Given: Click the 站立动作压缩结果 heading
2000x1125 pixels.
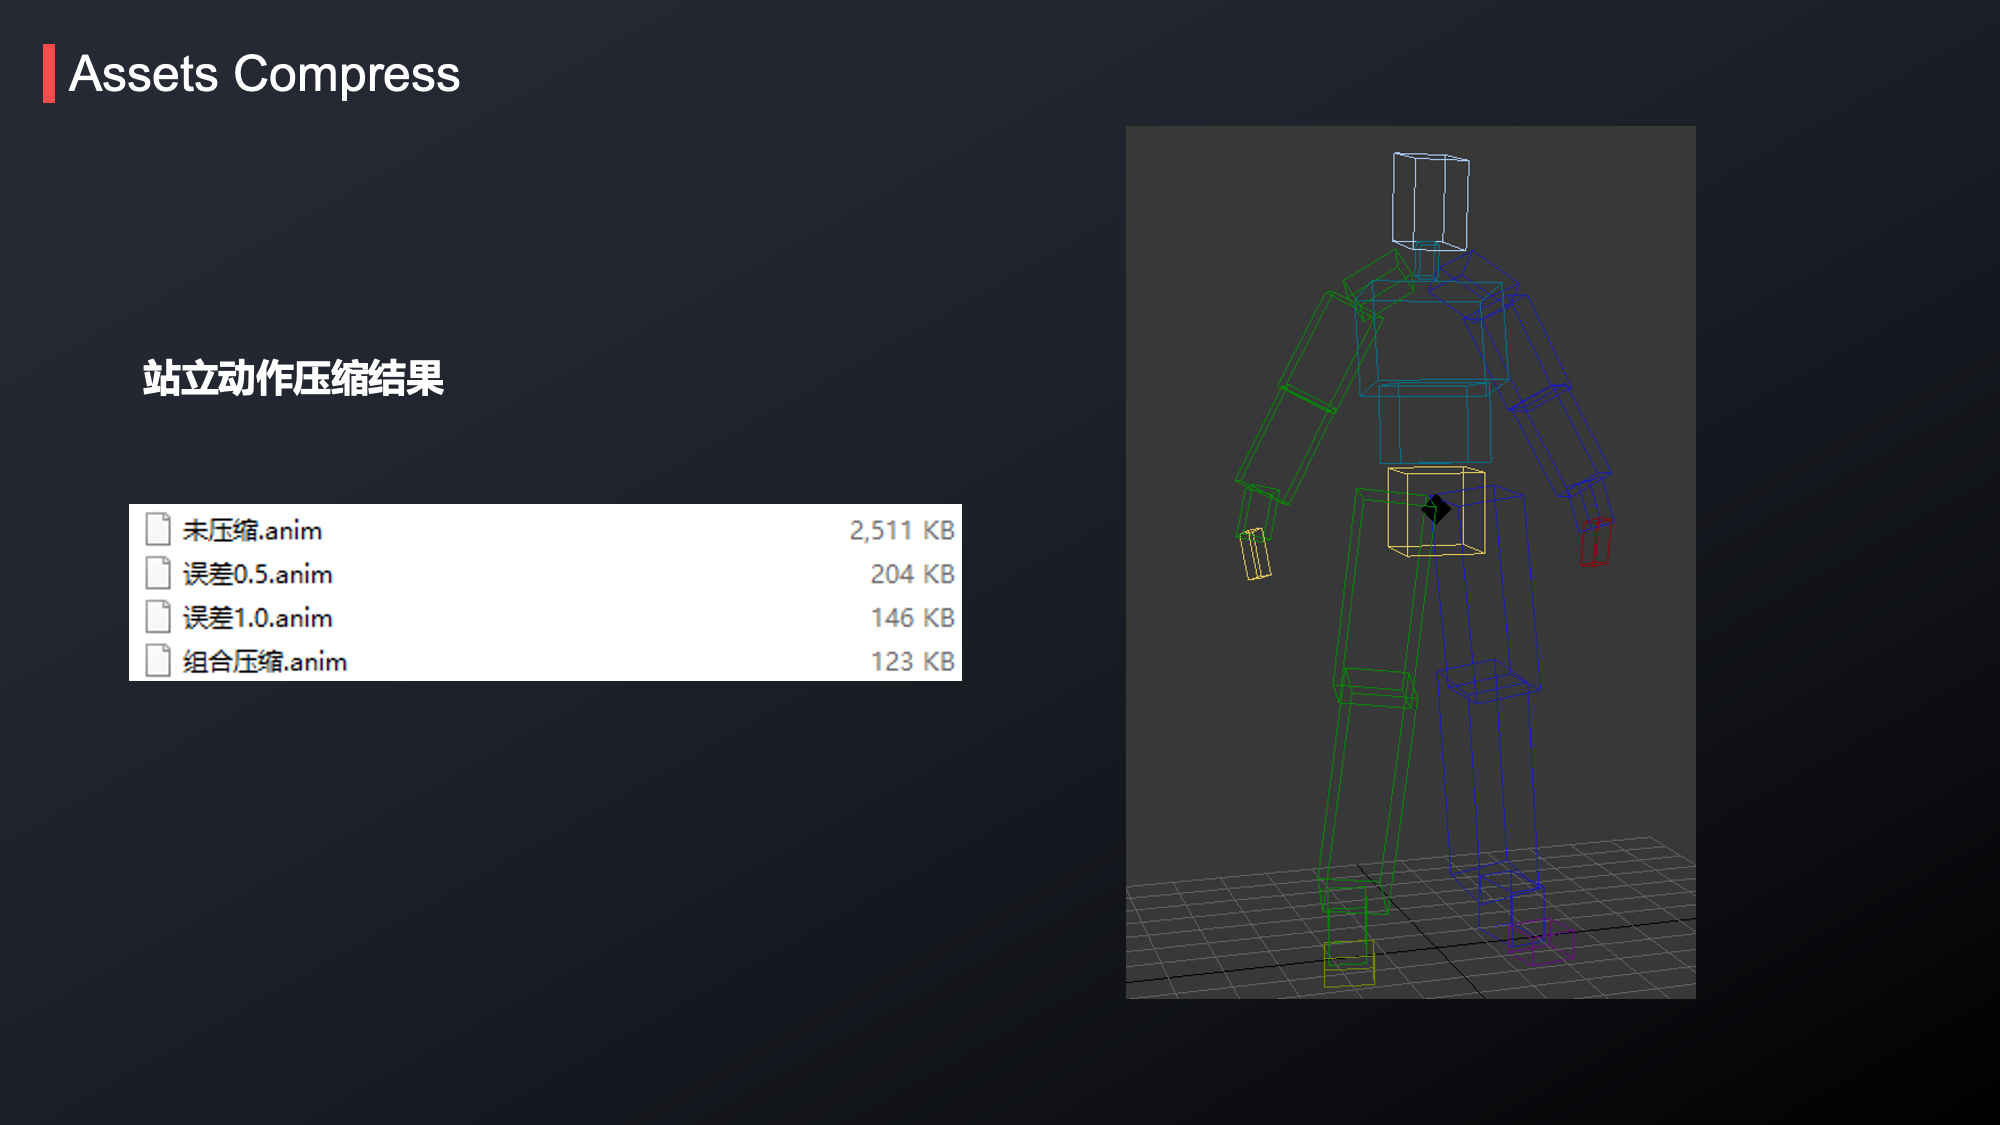Looking at the screenshot, I should tap(293, 378).
